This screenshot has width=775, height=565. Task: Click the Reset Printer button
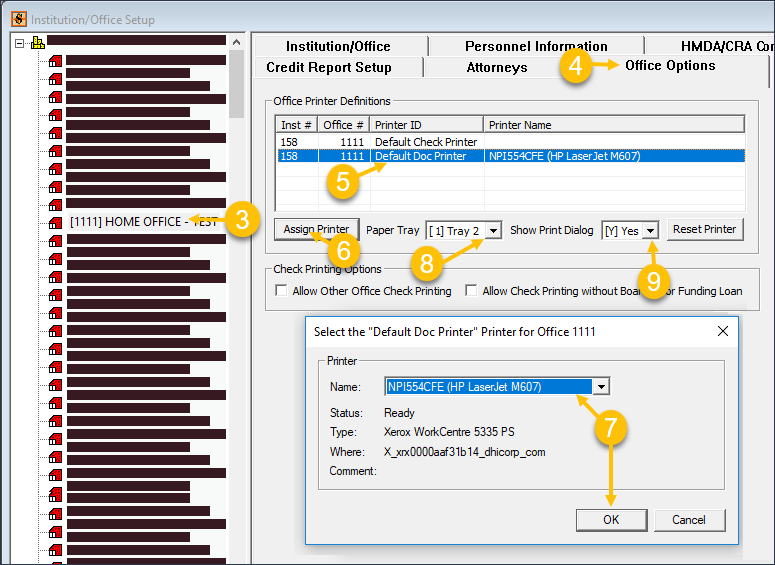click(705, 229)
